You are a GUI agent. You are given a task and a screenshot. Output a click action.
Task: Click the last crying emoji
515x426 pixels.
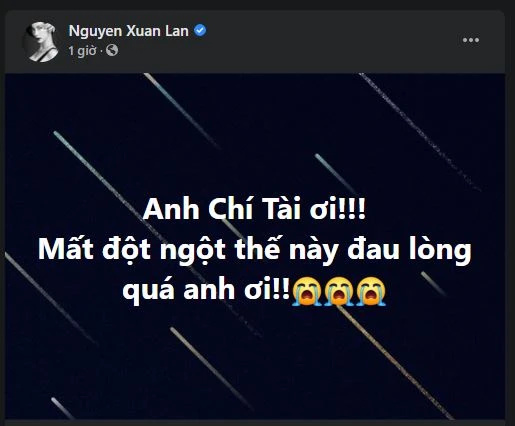(x=371, y=291)
